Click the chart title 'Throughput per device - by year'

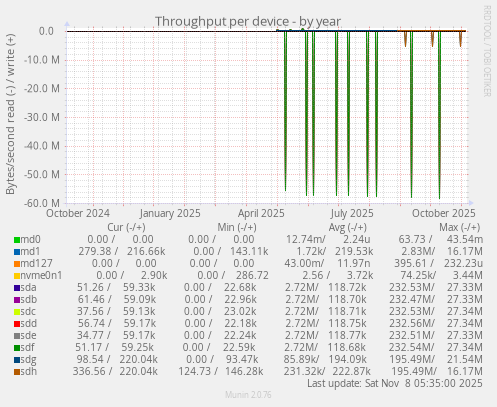(248, 22)
